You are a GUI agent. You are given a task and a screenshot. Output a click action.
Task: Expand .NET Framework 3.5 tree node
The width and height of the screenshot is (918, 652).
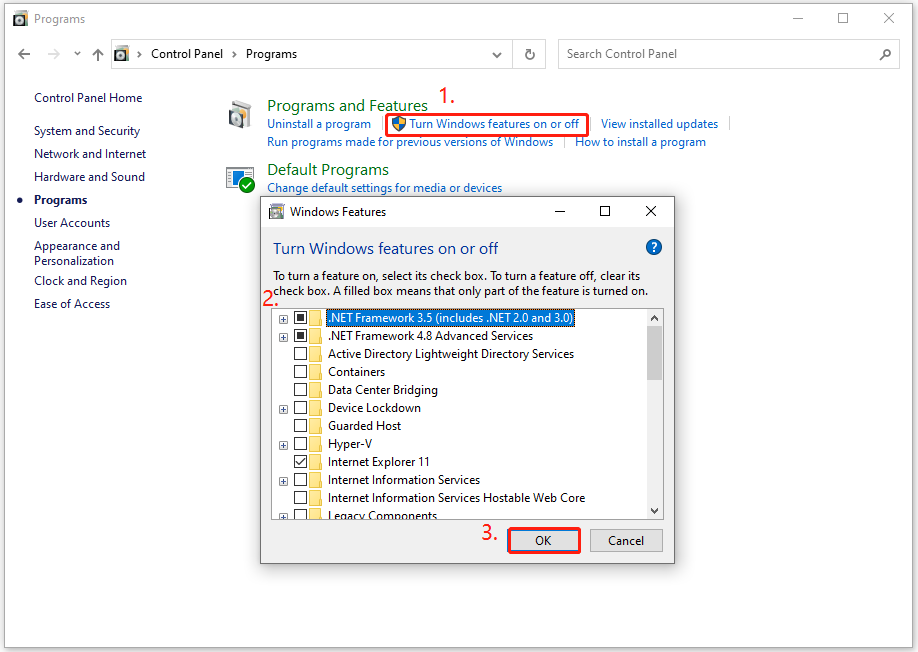[x=283, y=319]
